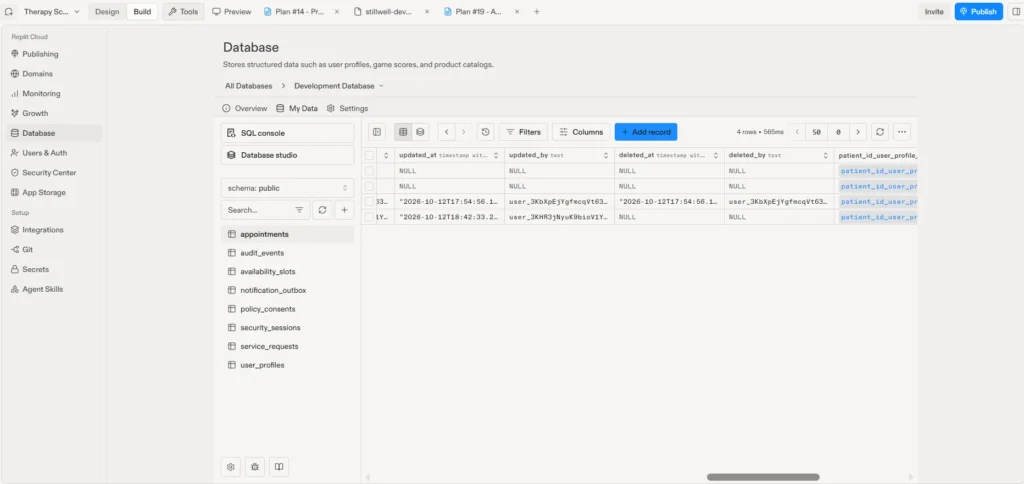Switch to the Overview tab

[x=245, y=108]
